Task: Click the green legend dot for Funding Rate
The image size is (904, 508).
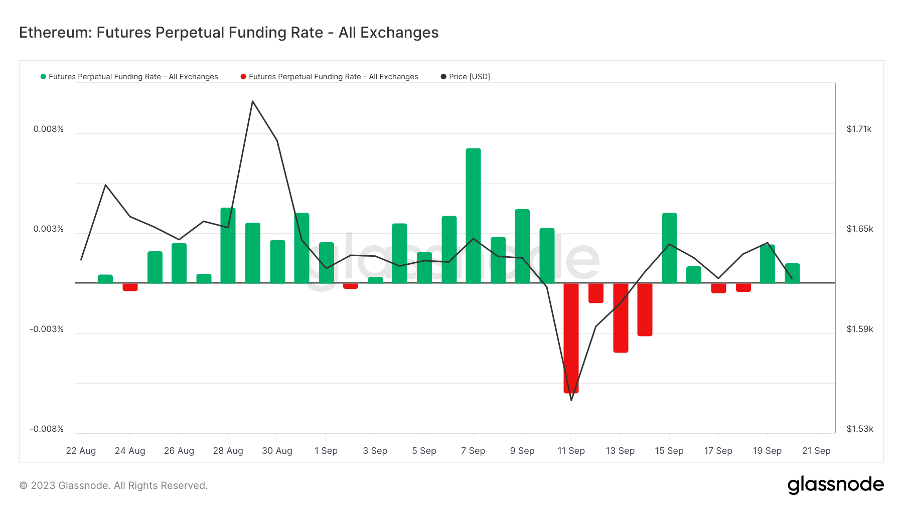Action: tap(43, 77)
